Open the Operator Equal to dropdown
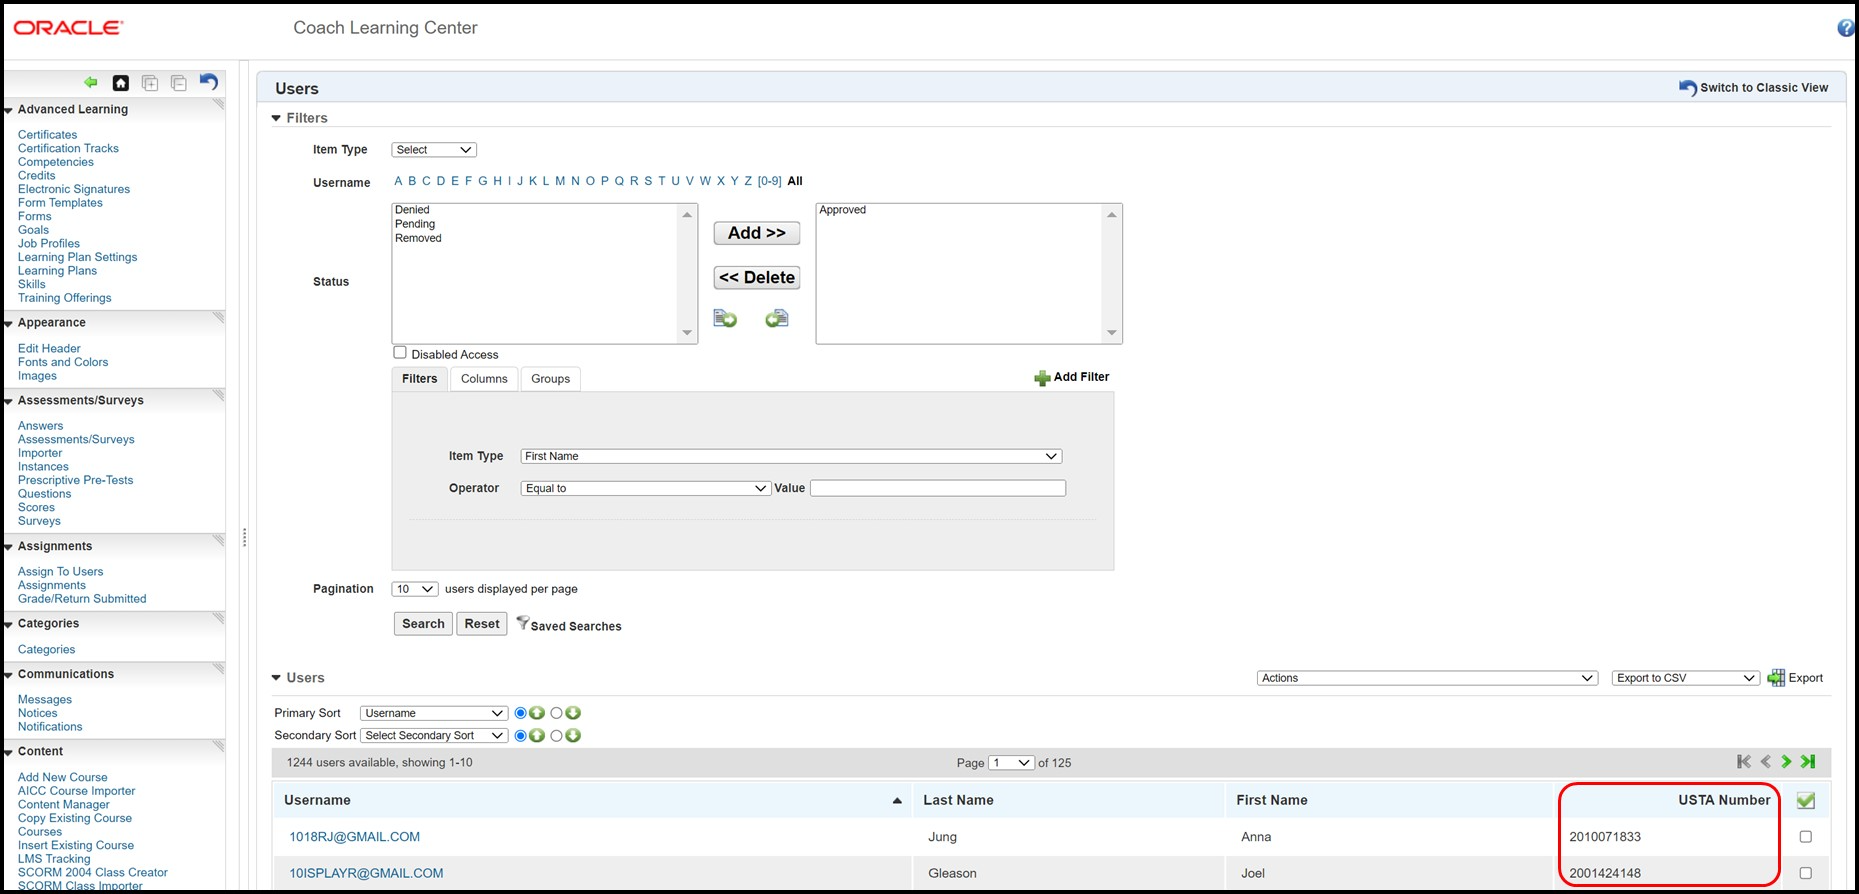The height and width of the screenshot is (894, 1859). [x=646, y=488]
